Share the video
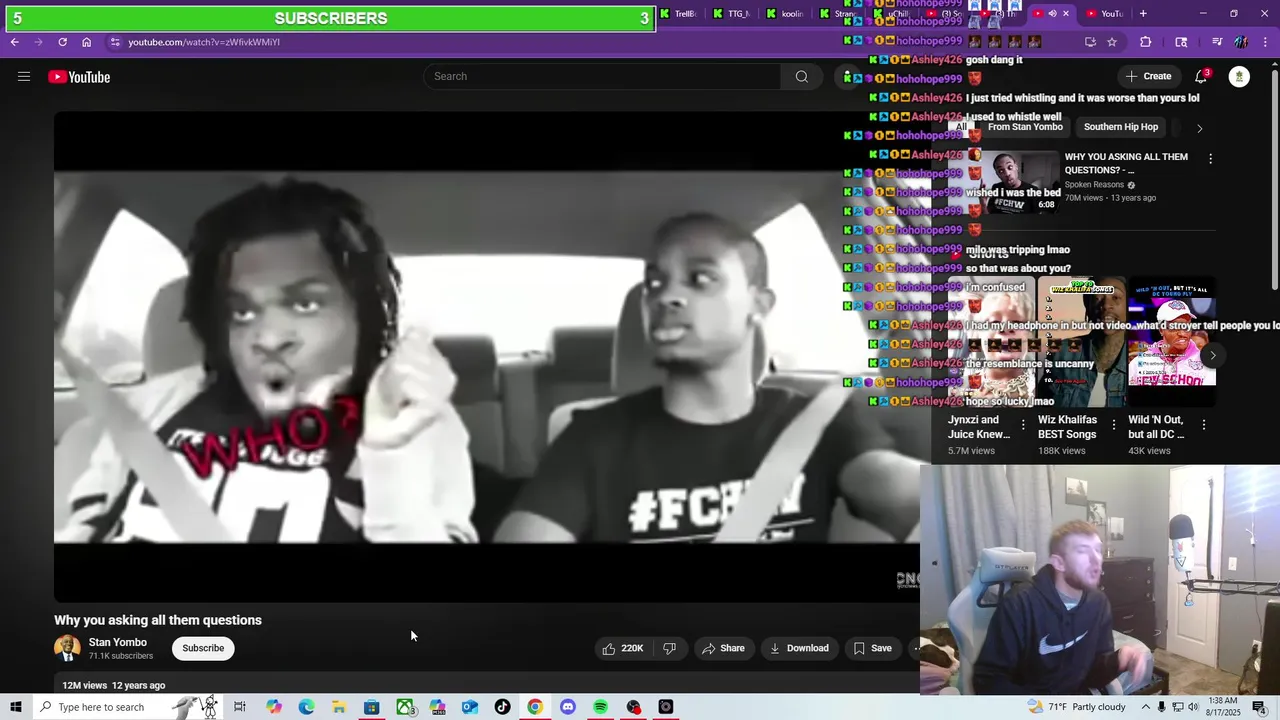The width and height of the screenshot is (1280, 720). pos(723,648)
